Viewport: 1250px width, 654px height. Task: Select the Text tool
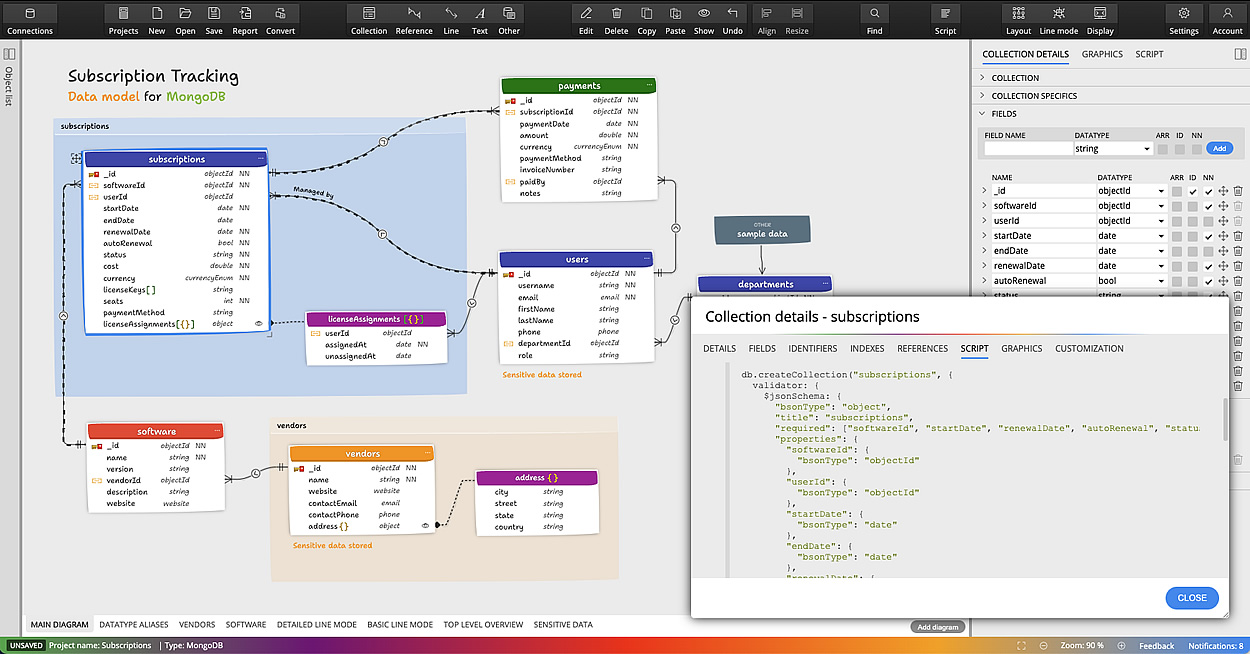tap(480, 20)
